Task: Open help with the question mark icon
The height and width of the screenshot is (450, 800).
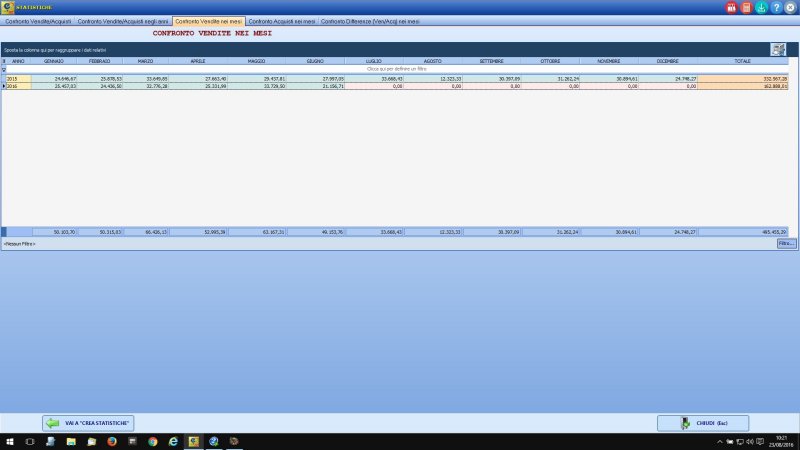Action: (776, 7)
